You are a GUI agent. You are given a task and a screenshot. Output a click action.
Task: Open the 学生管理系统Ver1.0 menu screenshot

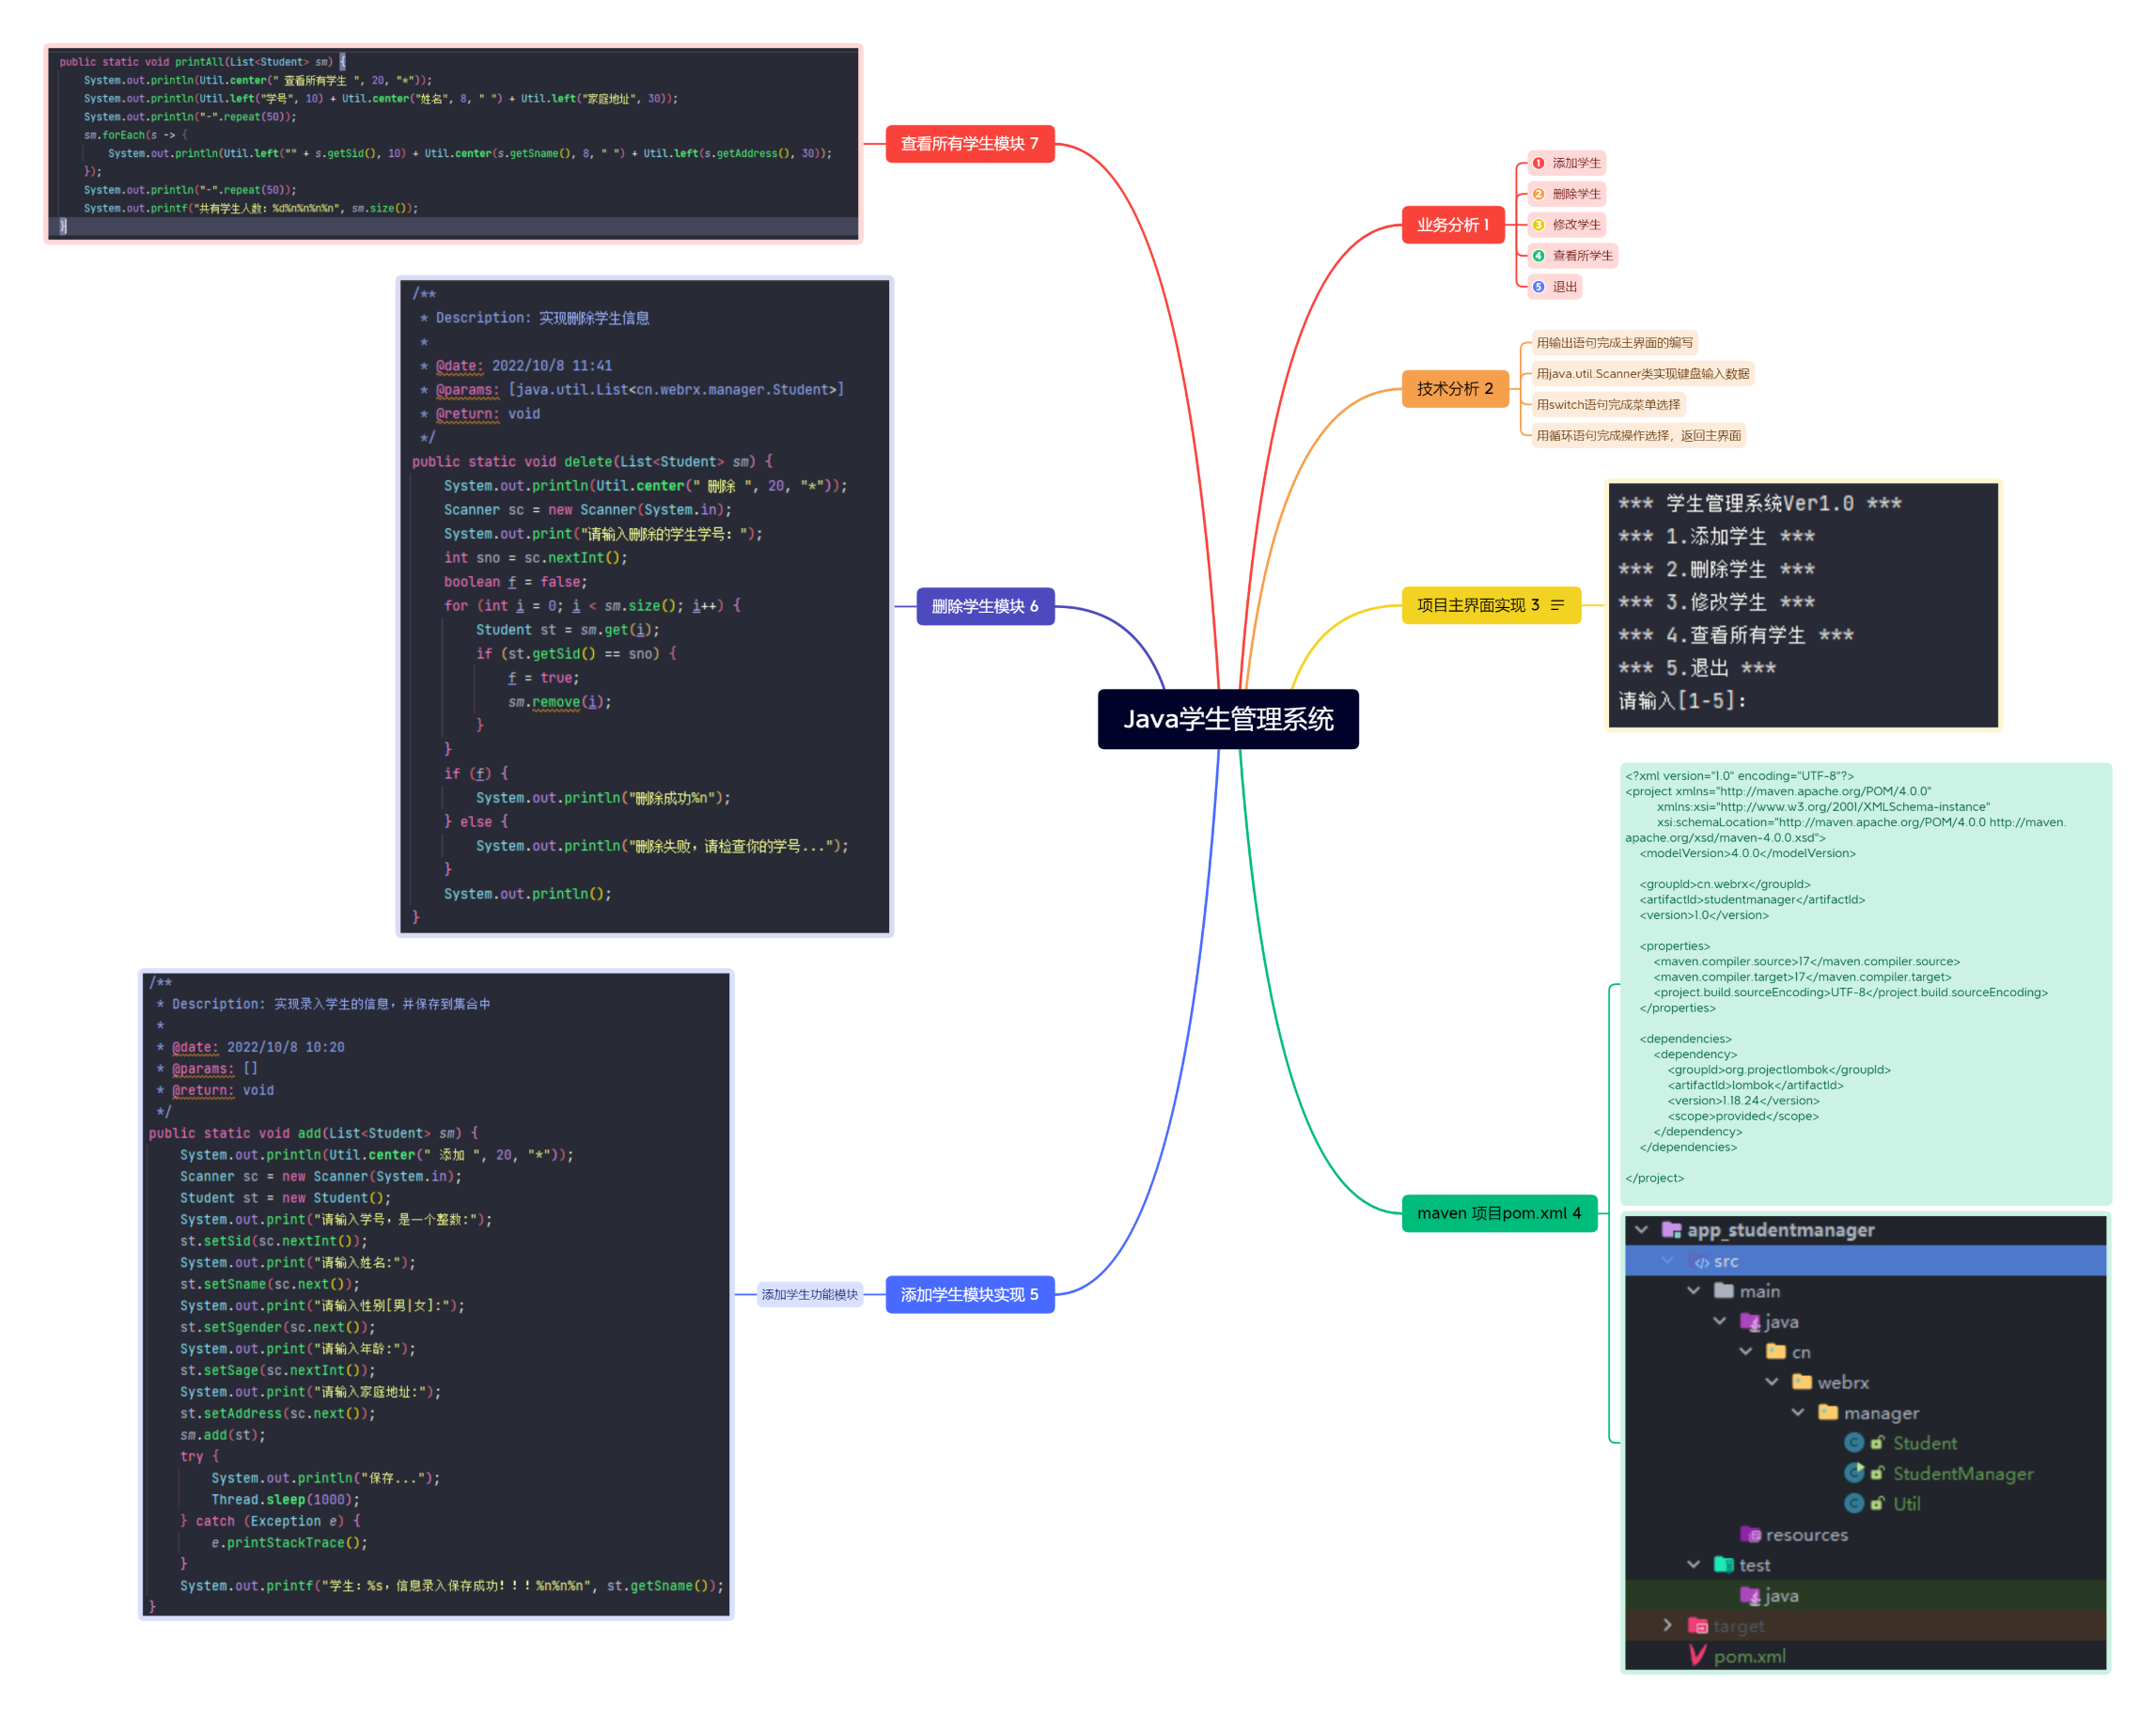pos(1803,605)
